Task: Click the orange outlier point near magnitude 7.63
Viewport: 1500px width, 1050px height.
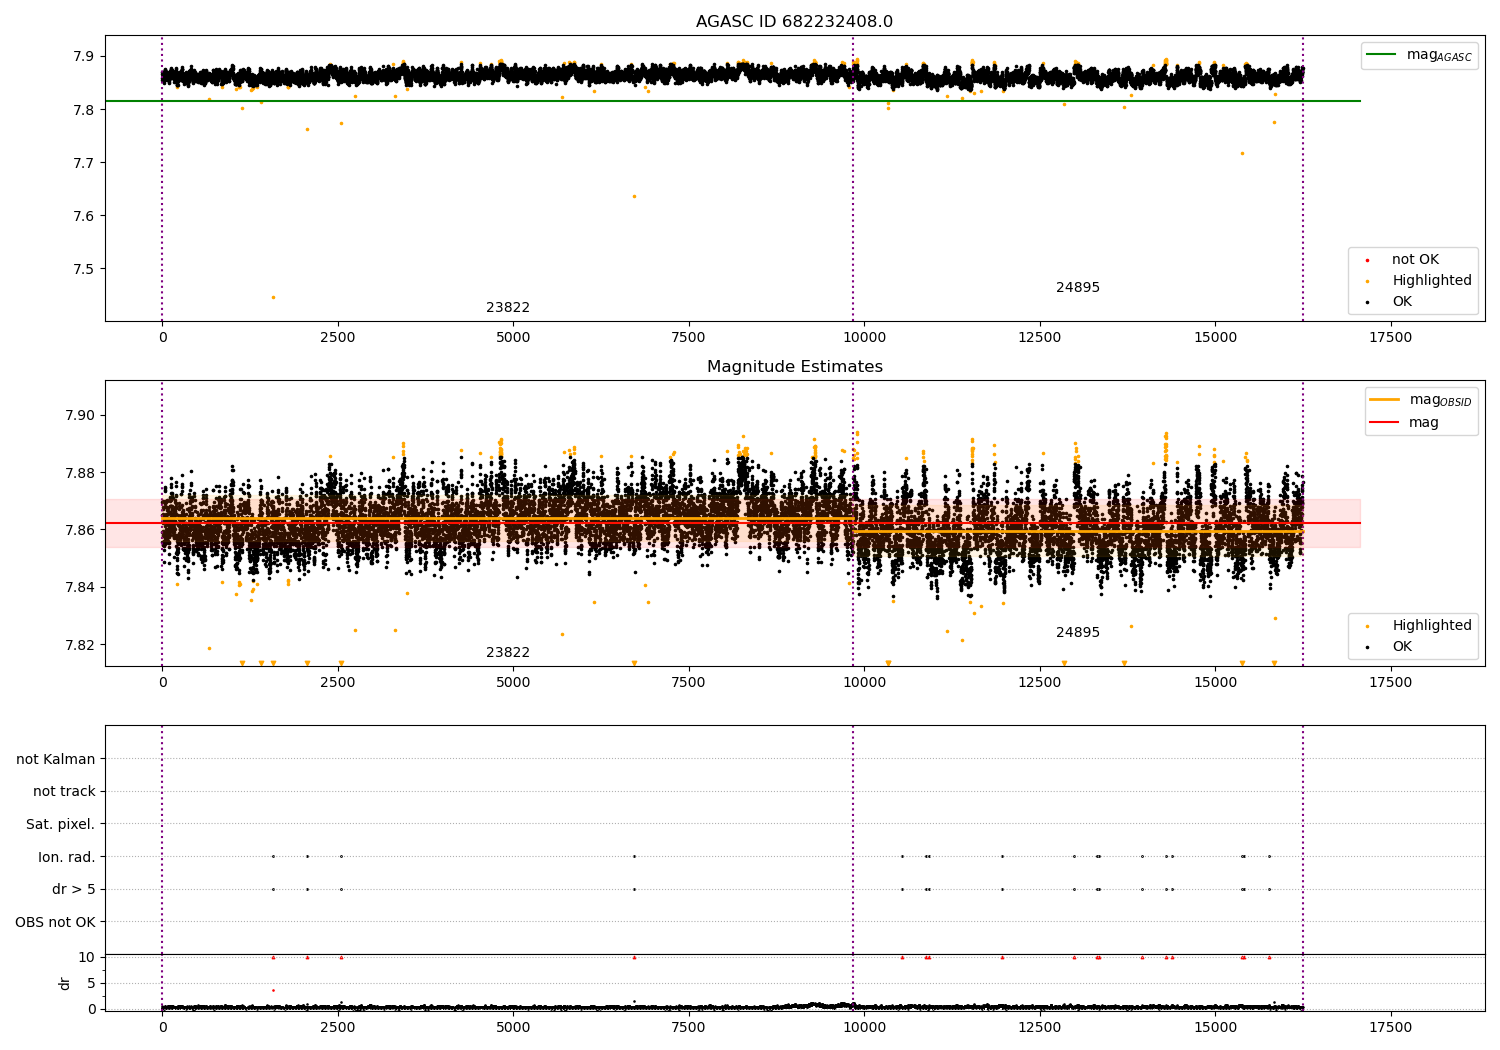Action: 634,196
